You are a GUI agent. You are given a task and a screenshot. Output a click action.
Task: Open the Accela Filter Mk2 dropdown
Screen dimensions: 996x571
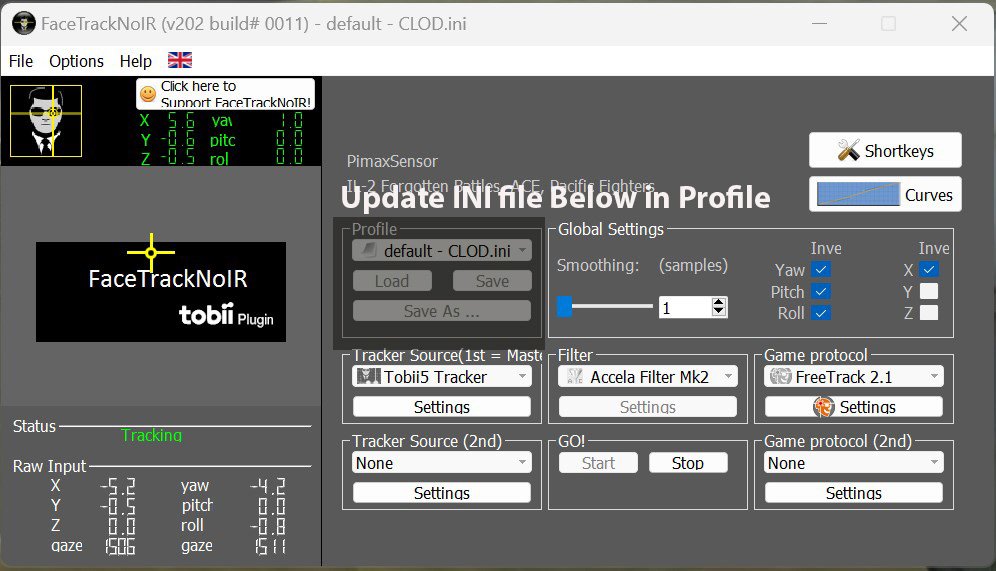tap(648, 377)
